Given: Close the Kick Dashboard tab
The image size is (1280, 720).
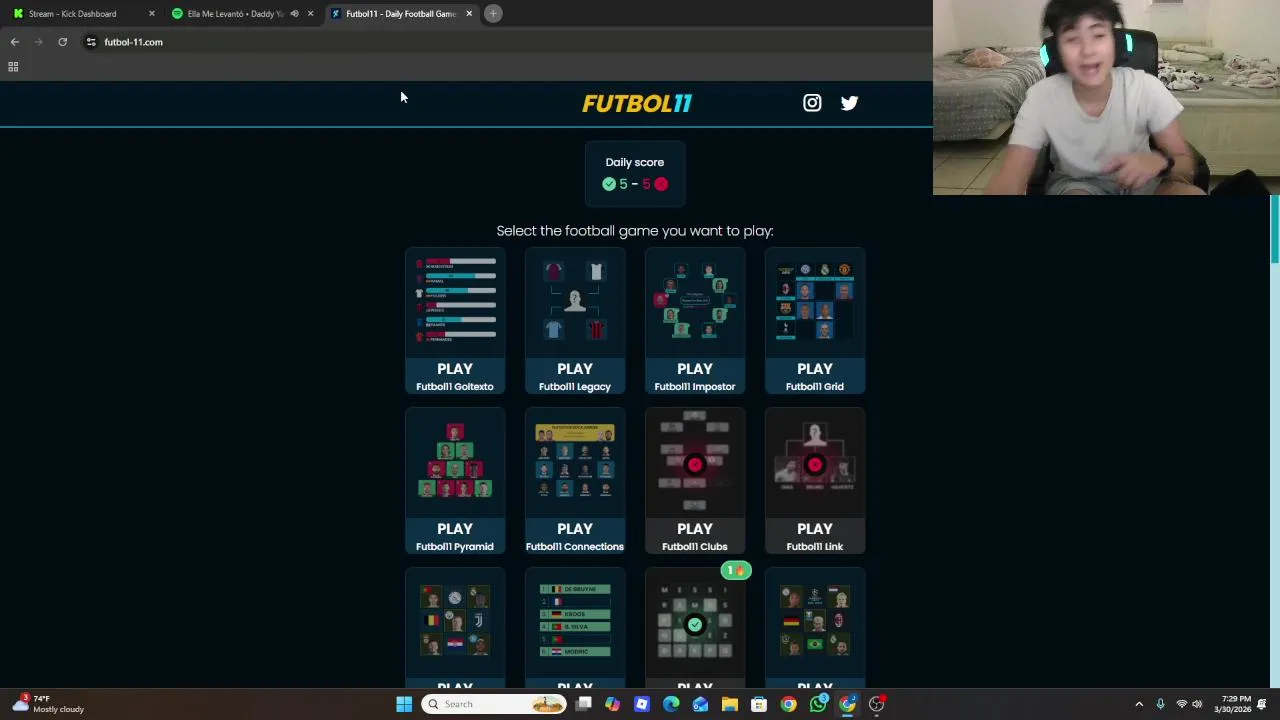Looking at the screenshot, I should [x=152, y=14].
